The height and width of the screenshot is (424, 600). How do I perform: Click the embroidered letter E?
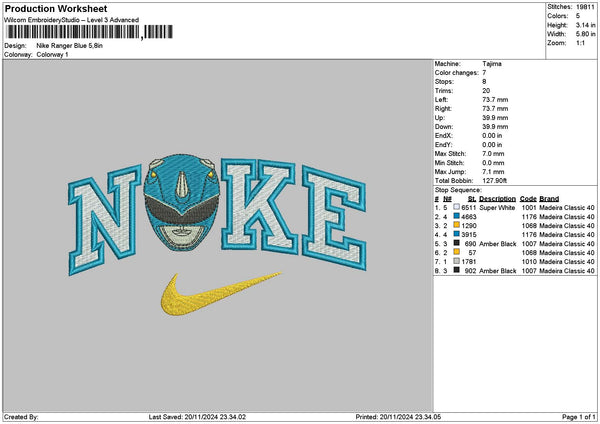(x=334, y=217)
